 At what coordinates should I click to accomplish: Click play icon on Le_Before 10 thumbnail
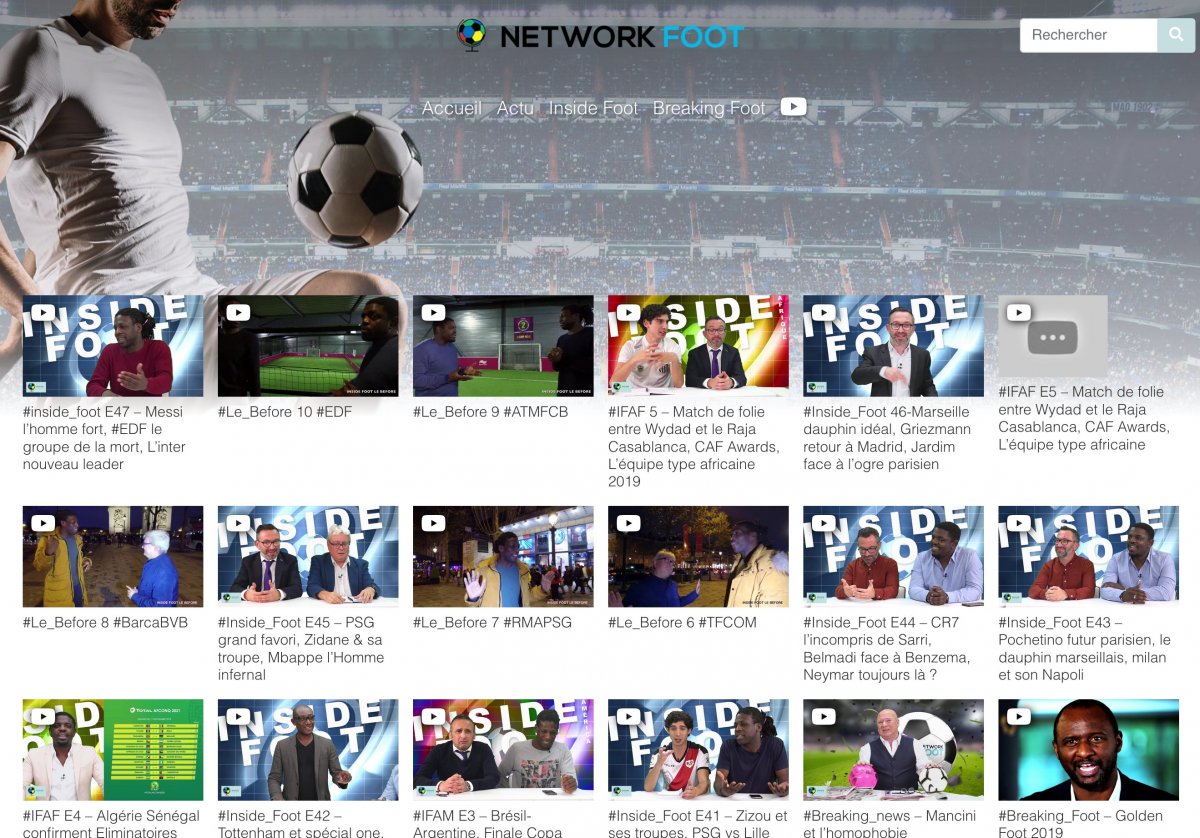[x=238, y=313]
